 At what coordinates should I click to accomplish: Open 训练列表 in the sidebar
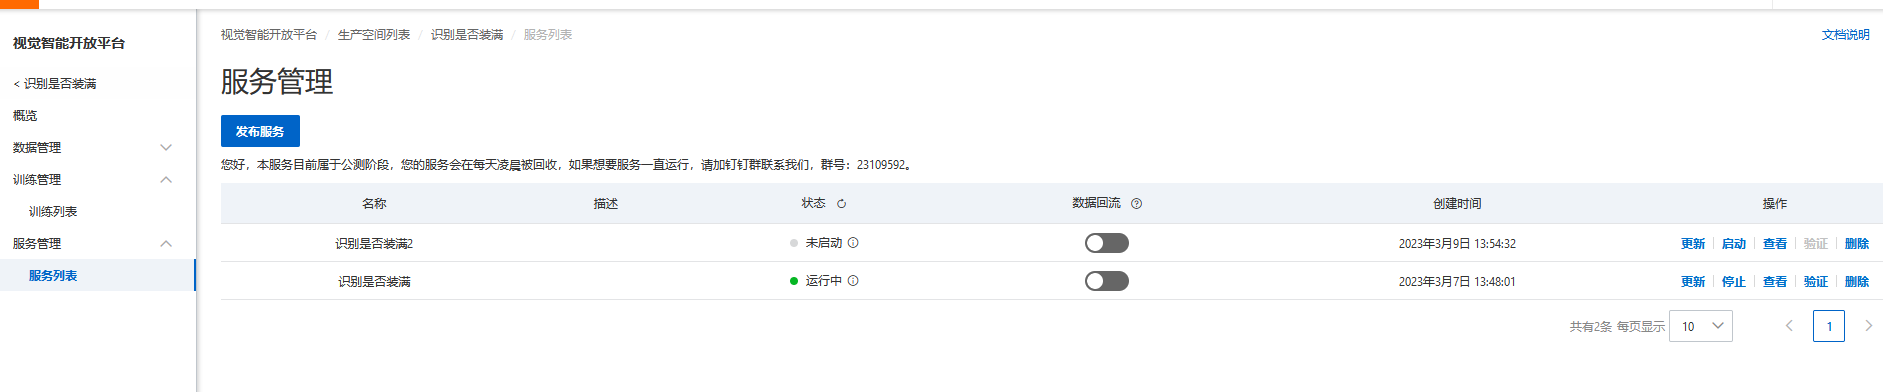[x=53, y=212]
